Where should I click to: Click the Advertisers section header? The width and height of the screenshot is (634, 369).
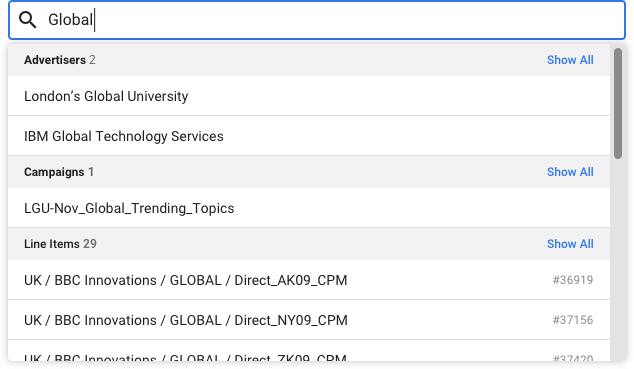309,60
